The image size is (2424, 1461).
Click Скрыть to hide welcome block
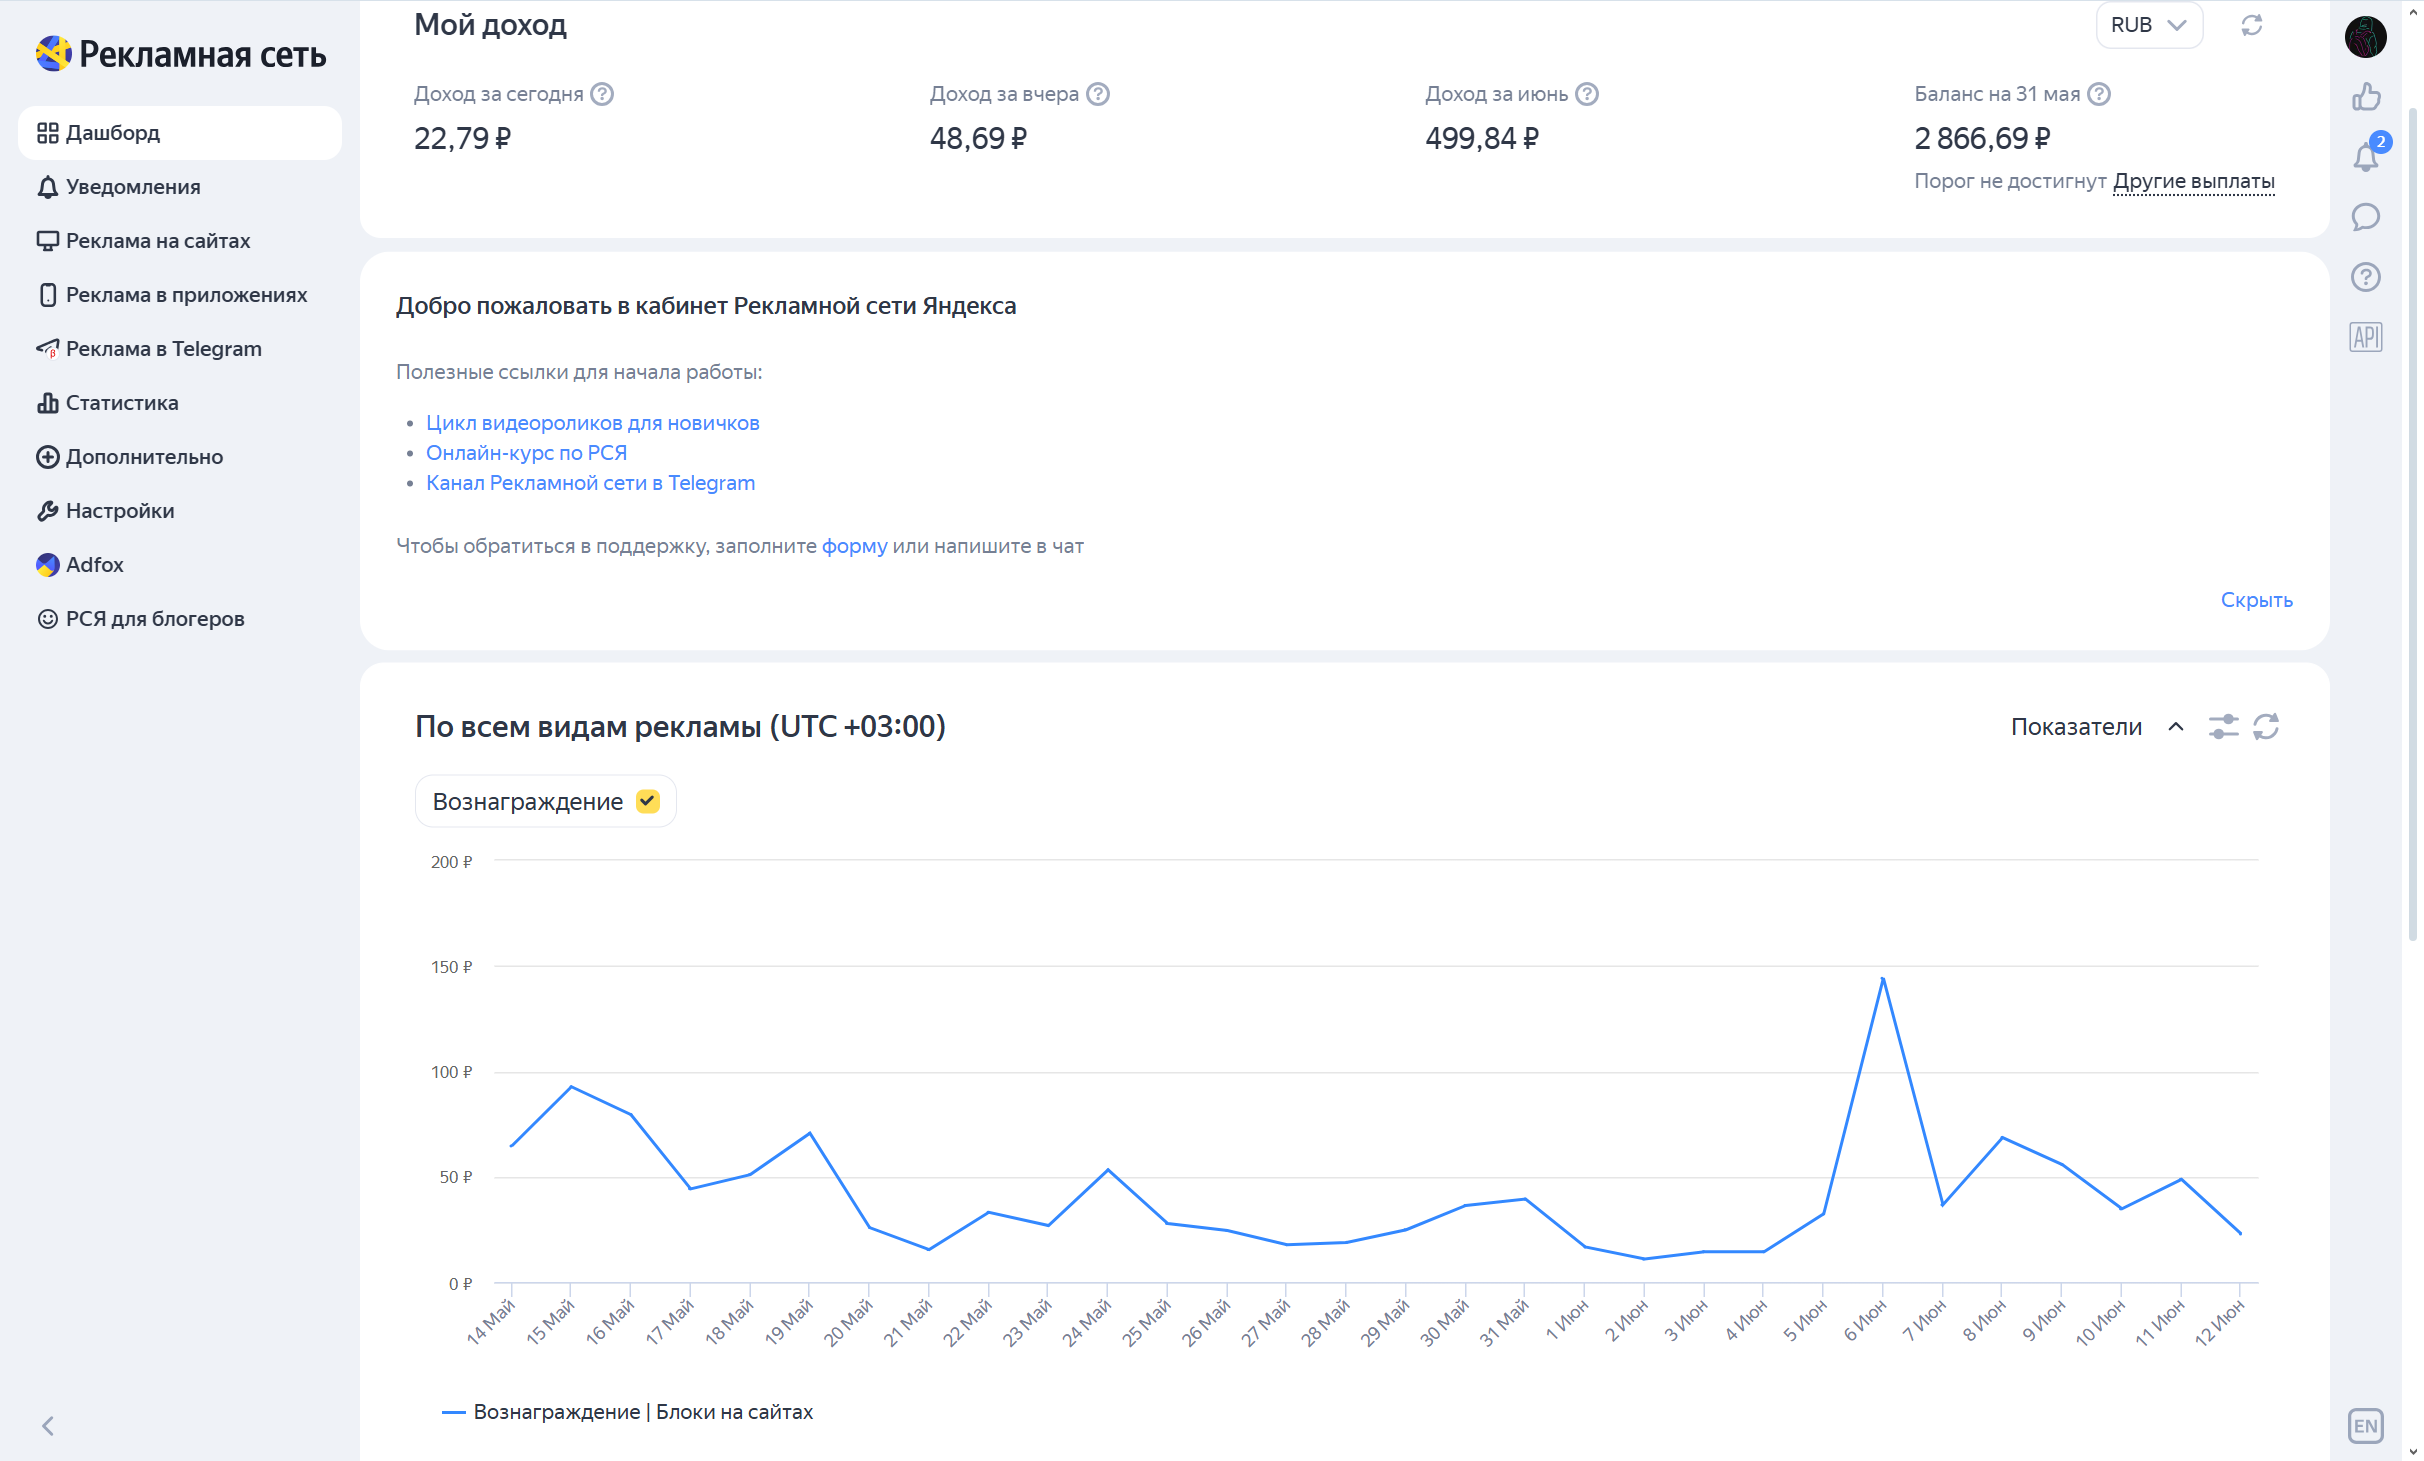click(2256, 600)
